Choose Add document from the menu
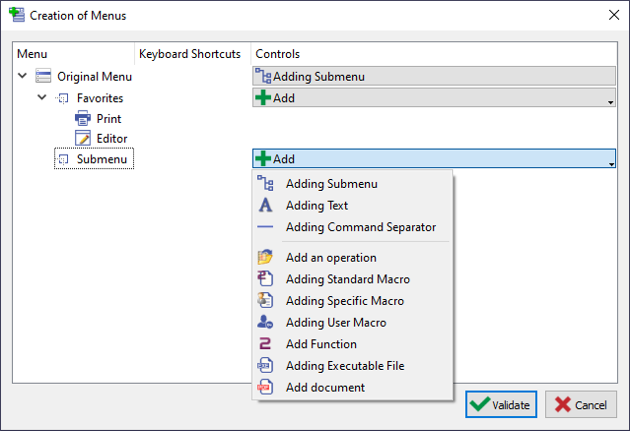 (325, 387)
